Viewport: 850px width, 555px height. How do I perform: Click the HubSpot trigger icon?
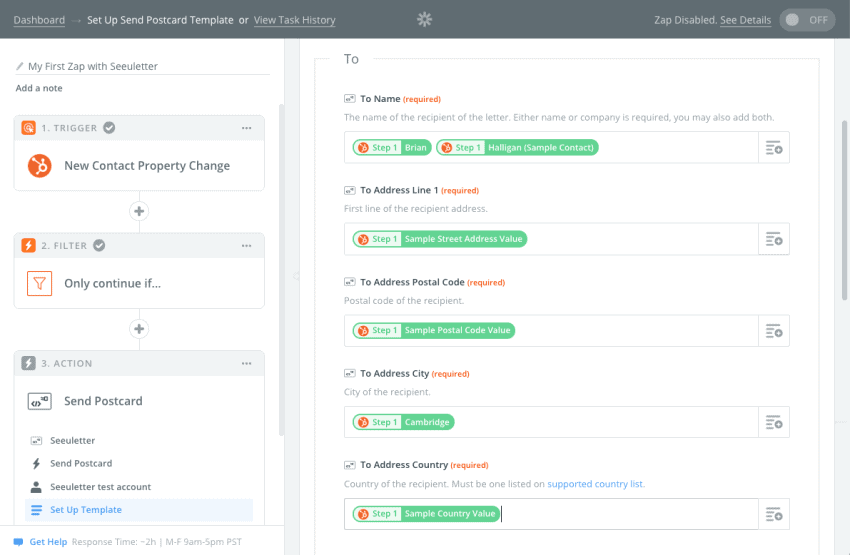tap(40, 166)
